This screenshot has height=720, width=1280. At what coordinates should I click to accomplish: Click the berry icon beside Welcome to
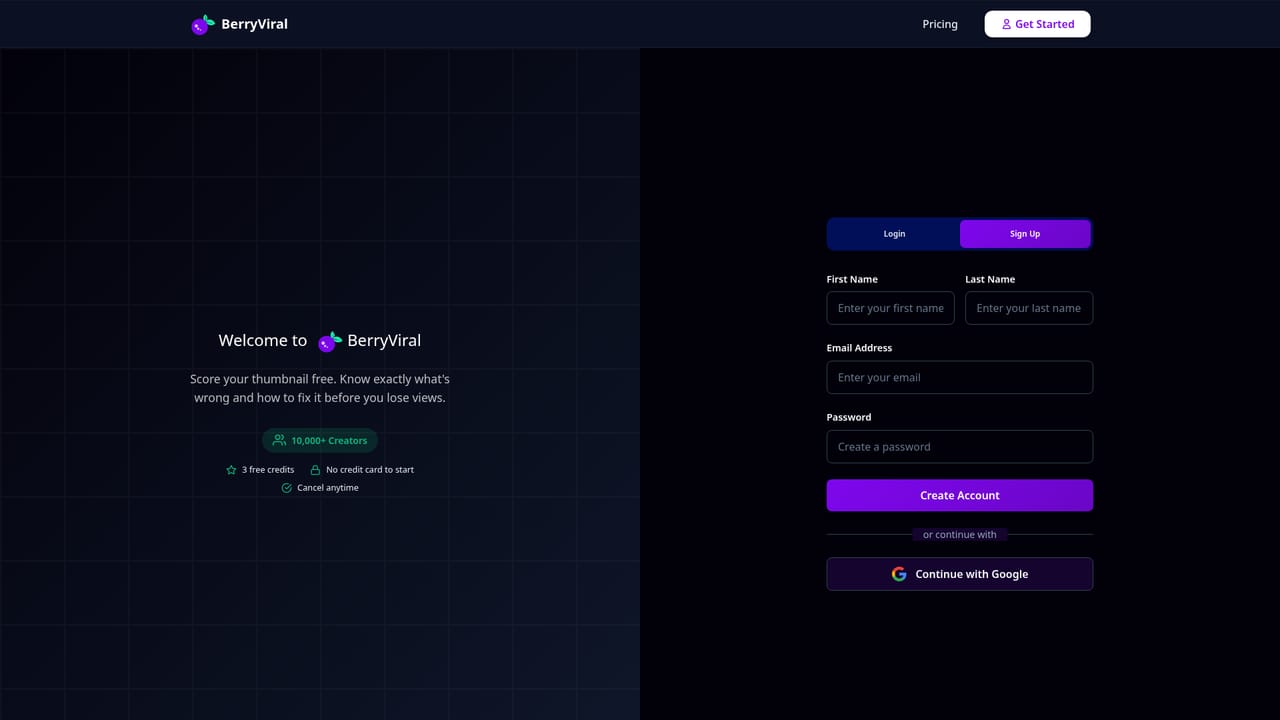coord(330,341)
